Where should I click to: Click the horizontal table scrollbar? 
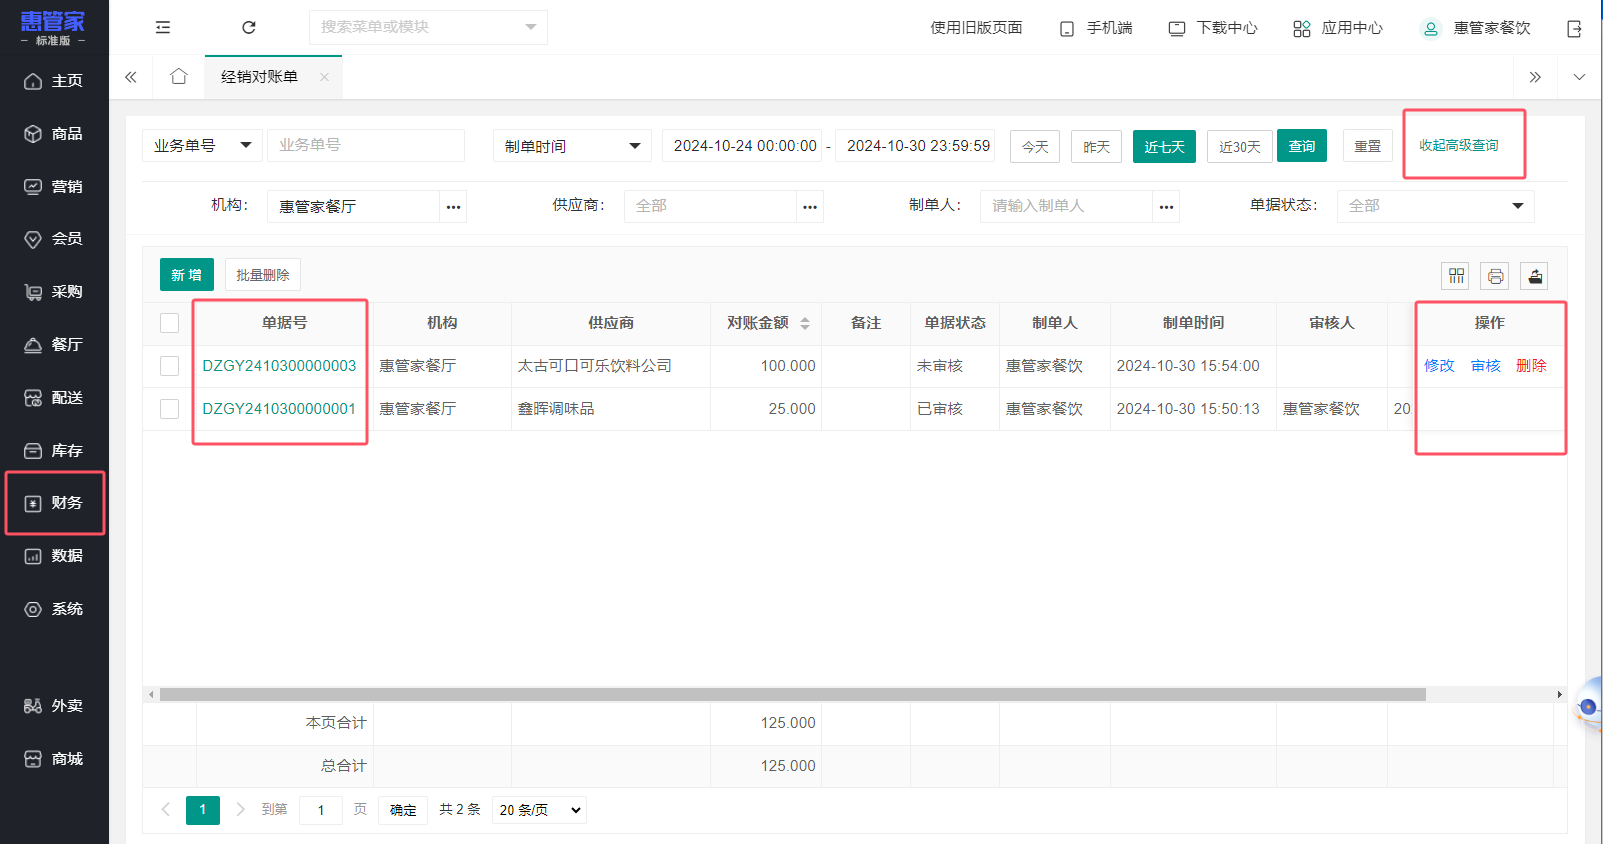(792, 694)
